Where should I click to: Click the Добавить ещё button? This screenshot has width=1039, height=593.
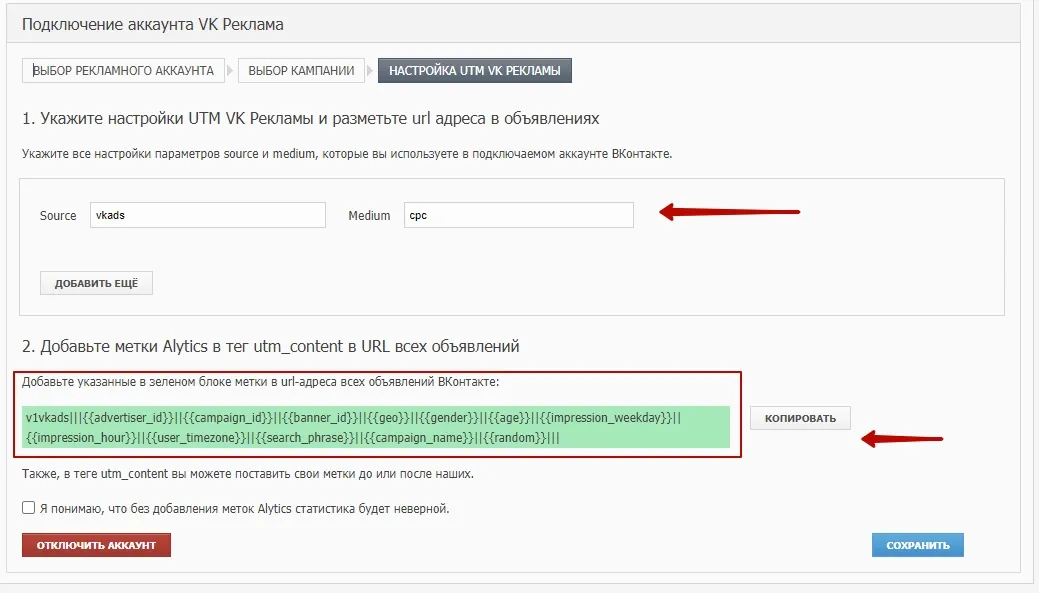point(96,284)
